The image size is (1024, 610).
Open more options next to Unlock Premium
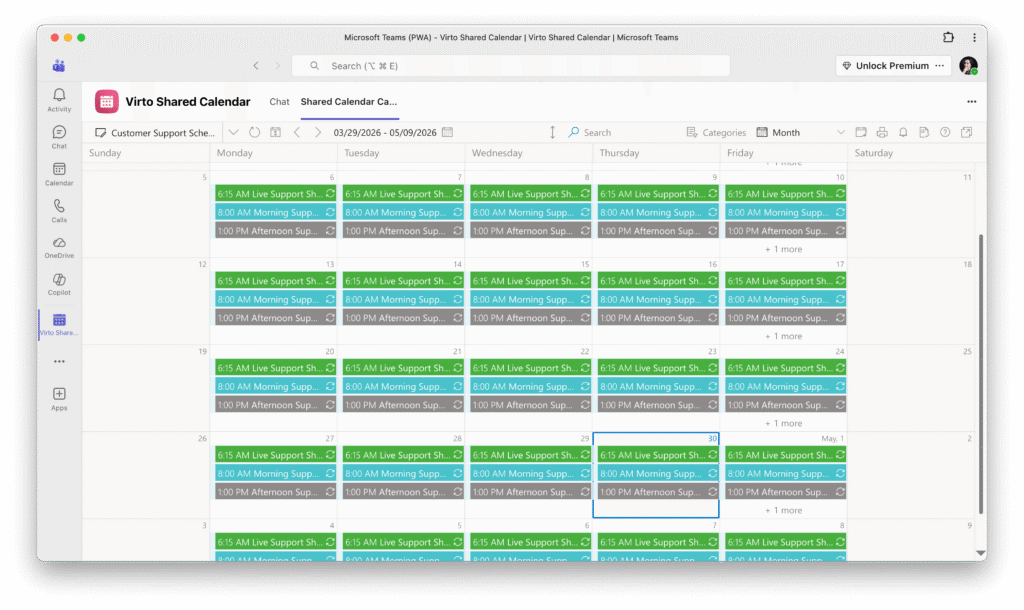(940, 65)
